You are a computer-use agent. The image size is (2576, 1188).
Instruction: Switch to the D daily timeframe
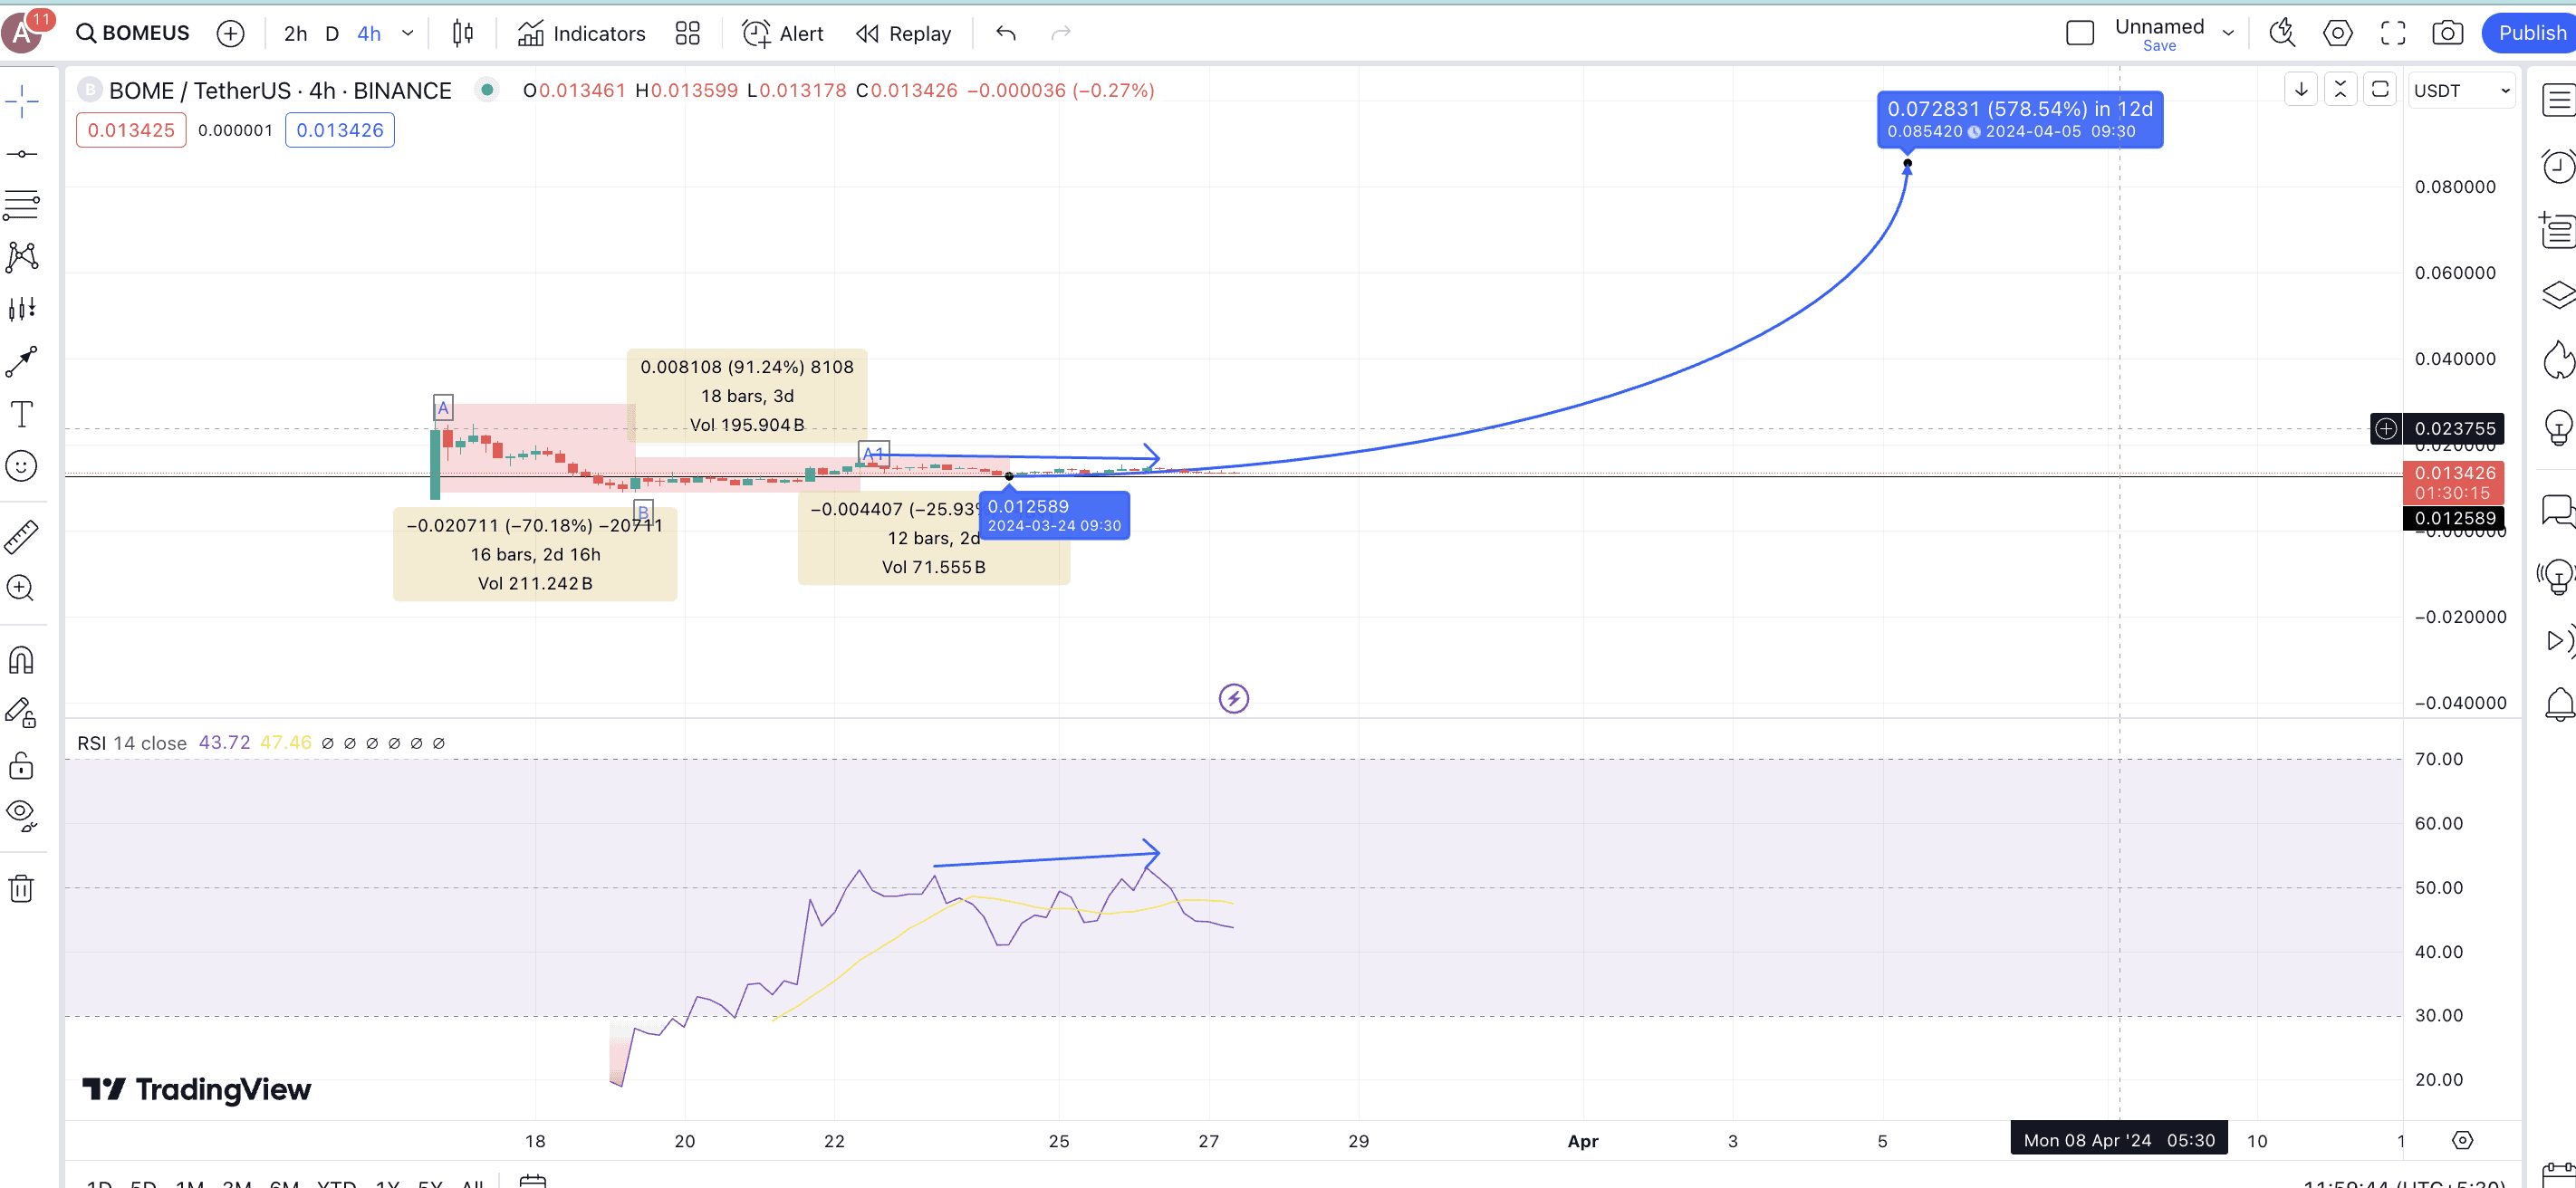(x=332, y=34)
